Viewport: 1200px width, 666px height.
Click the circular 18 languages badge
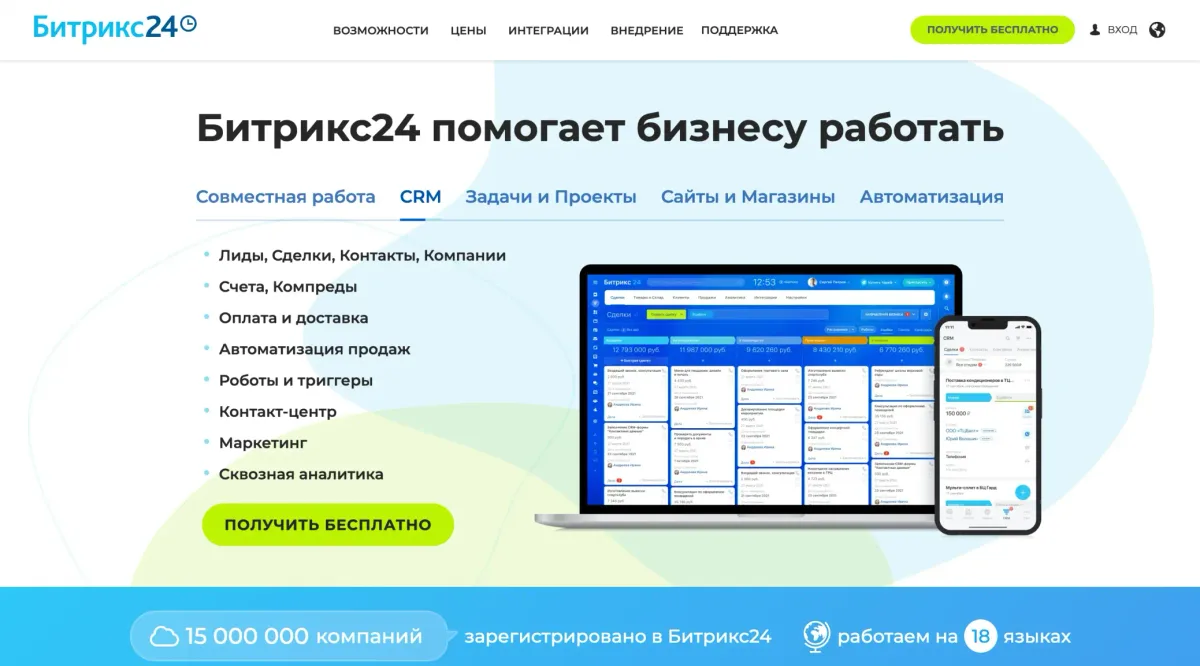[x=981, y=637]
